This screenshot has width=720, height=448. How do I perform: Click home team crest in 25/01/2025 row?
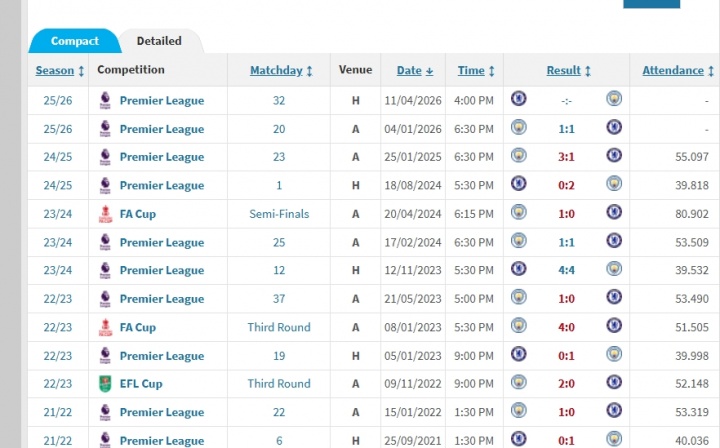pos(518,156)
